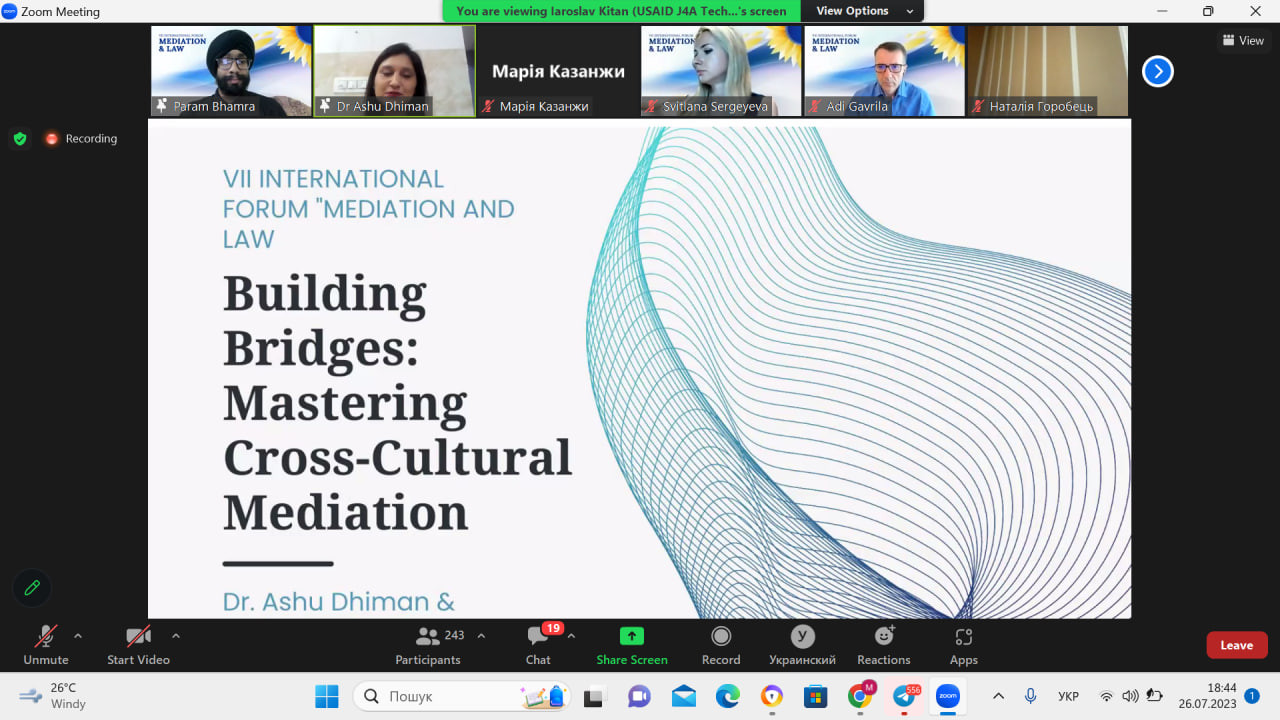Open the Chat panel icon

[538, 637]
